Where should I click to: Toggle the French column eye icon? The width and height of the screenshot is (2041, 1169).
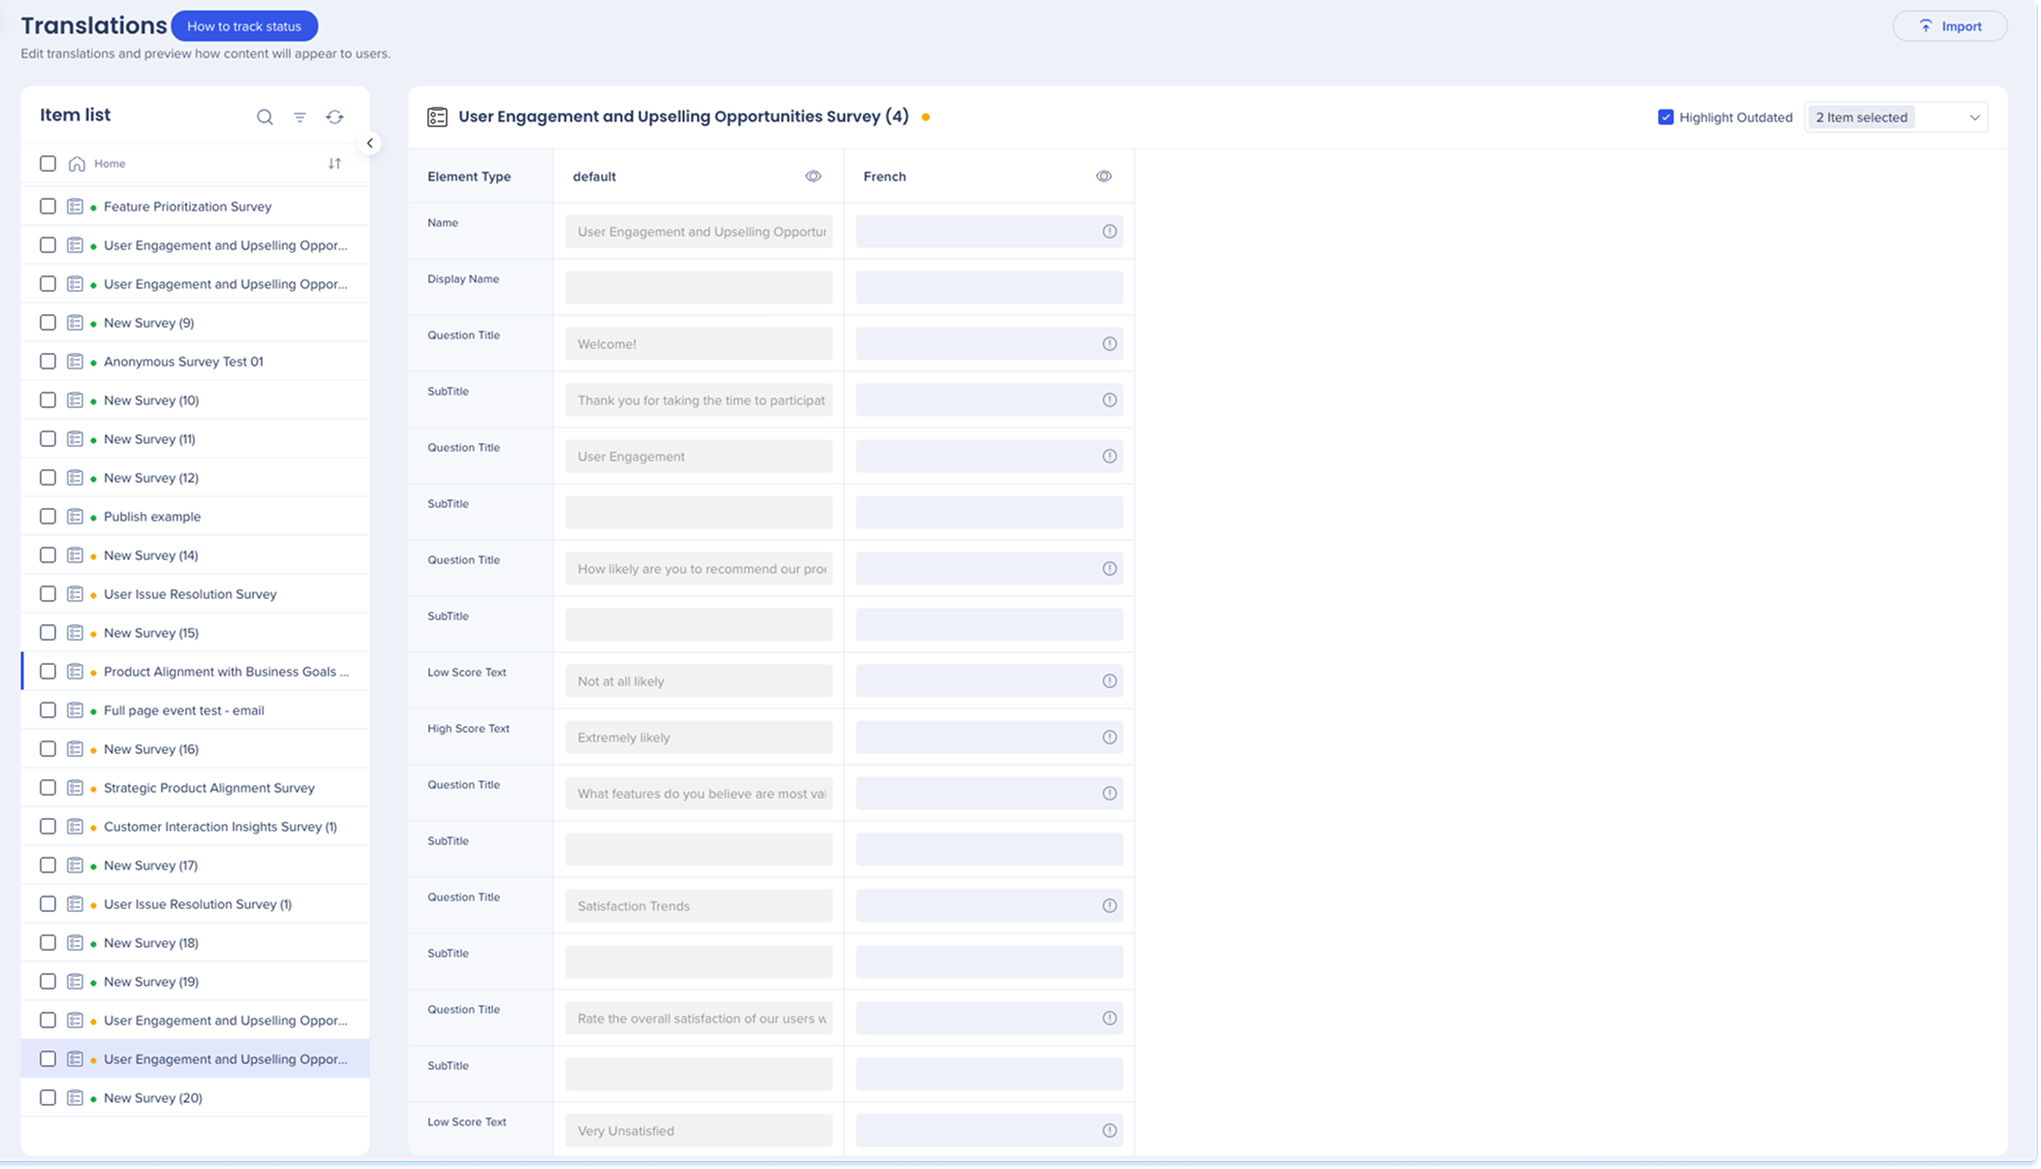pos(1104,176)
